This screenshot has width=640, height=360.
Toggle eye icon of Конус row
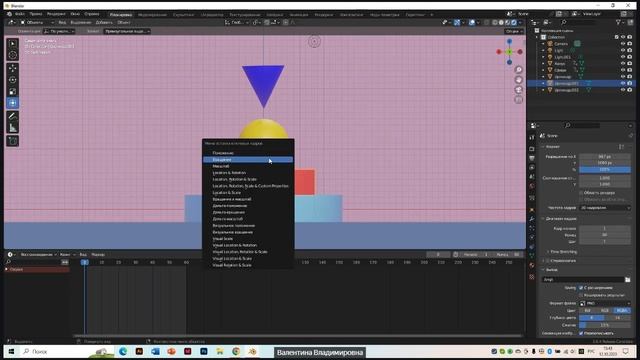623,63
